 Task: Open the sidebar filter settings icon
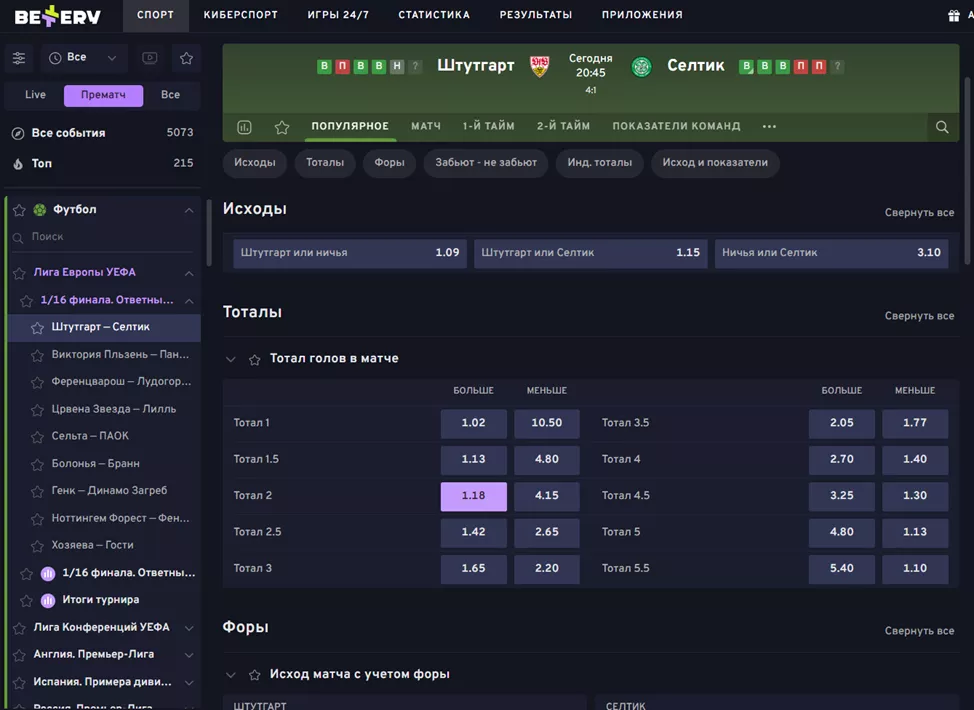coord(19,58)
